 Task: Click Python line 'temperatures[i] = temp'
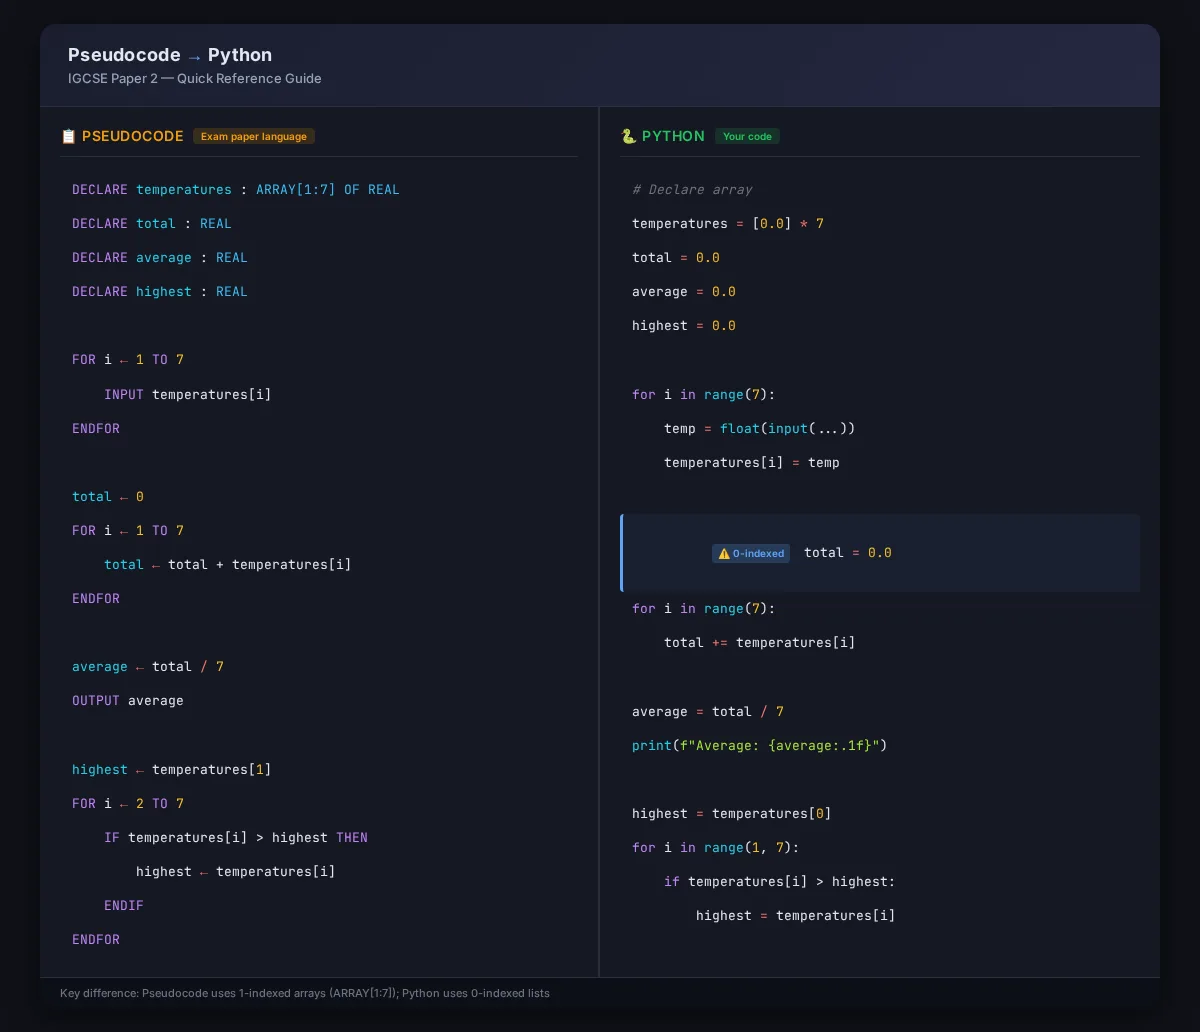[x=752, y=463]
